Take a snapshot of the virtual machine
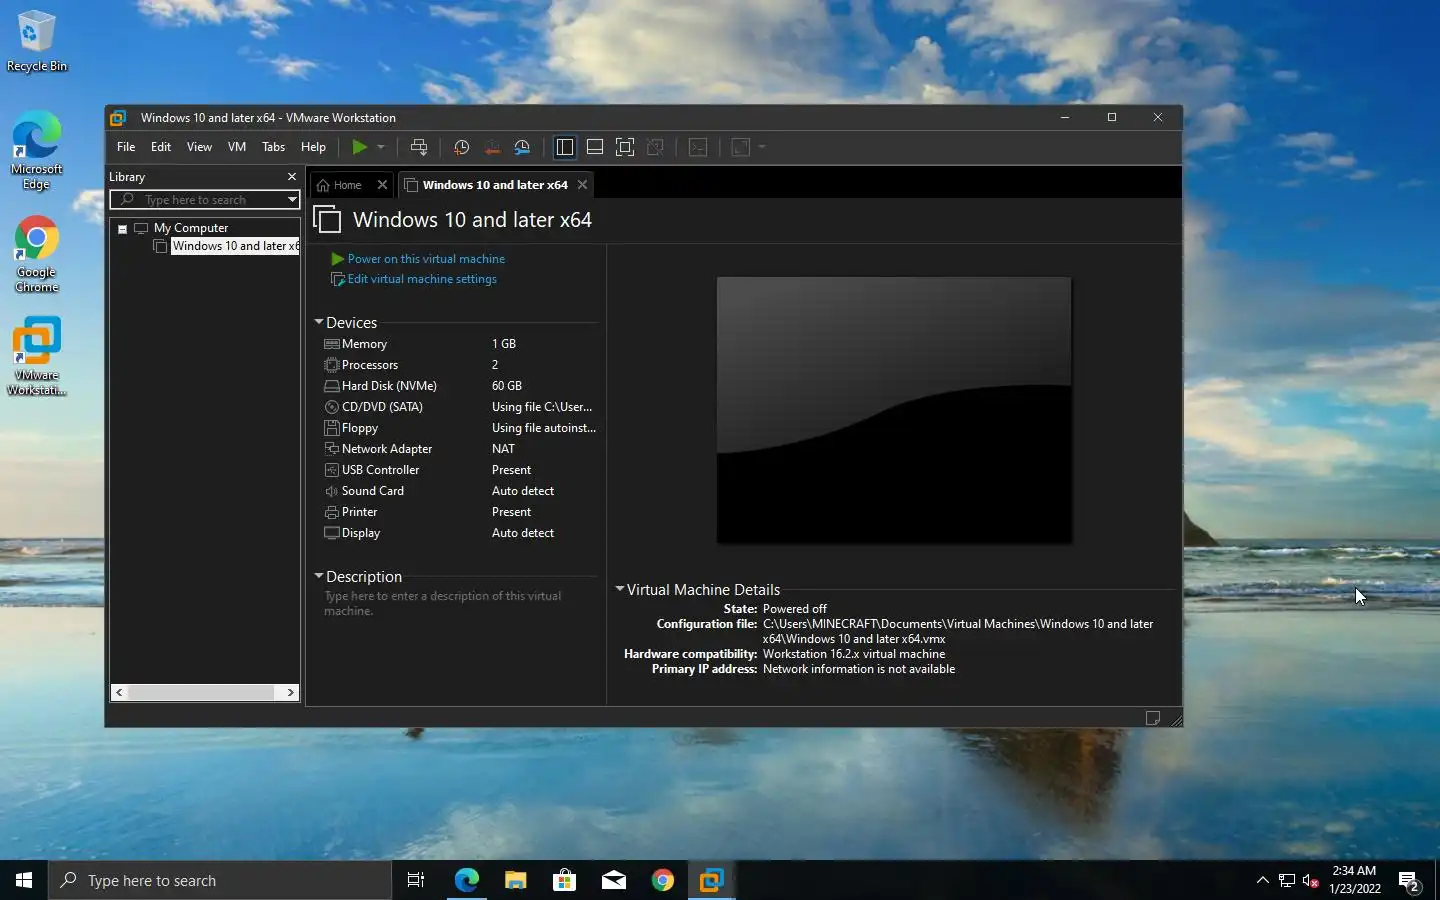 point(461,147)
